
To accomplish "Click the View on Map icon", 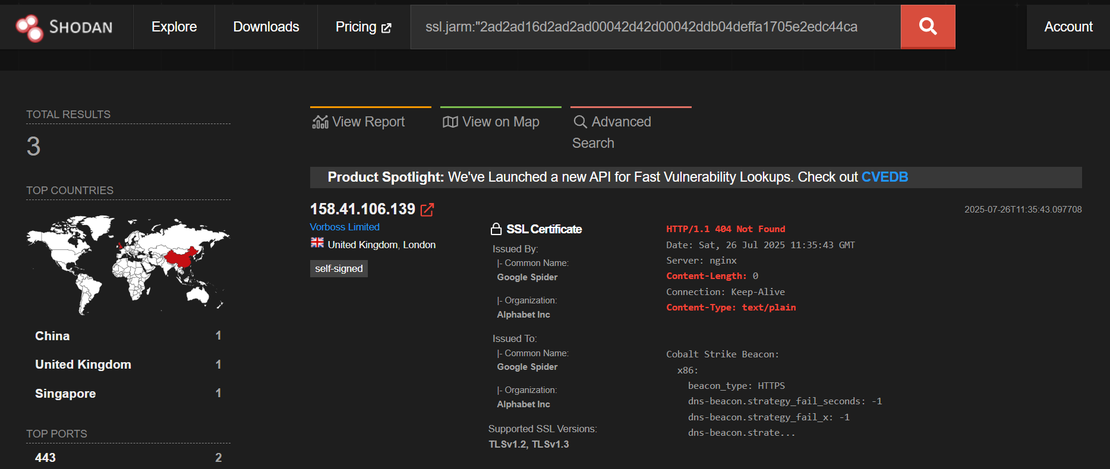I will tap(450, 122).
